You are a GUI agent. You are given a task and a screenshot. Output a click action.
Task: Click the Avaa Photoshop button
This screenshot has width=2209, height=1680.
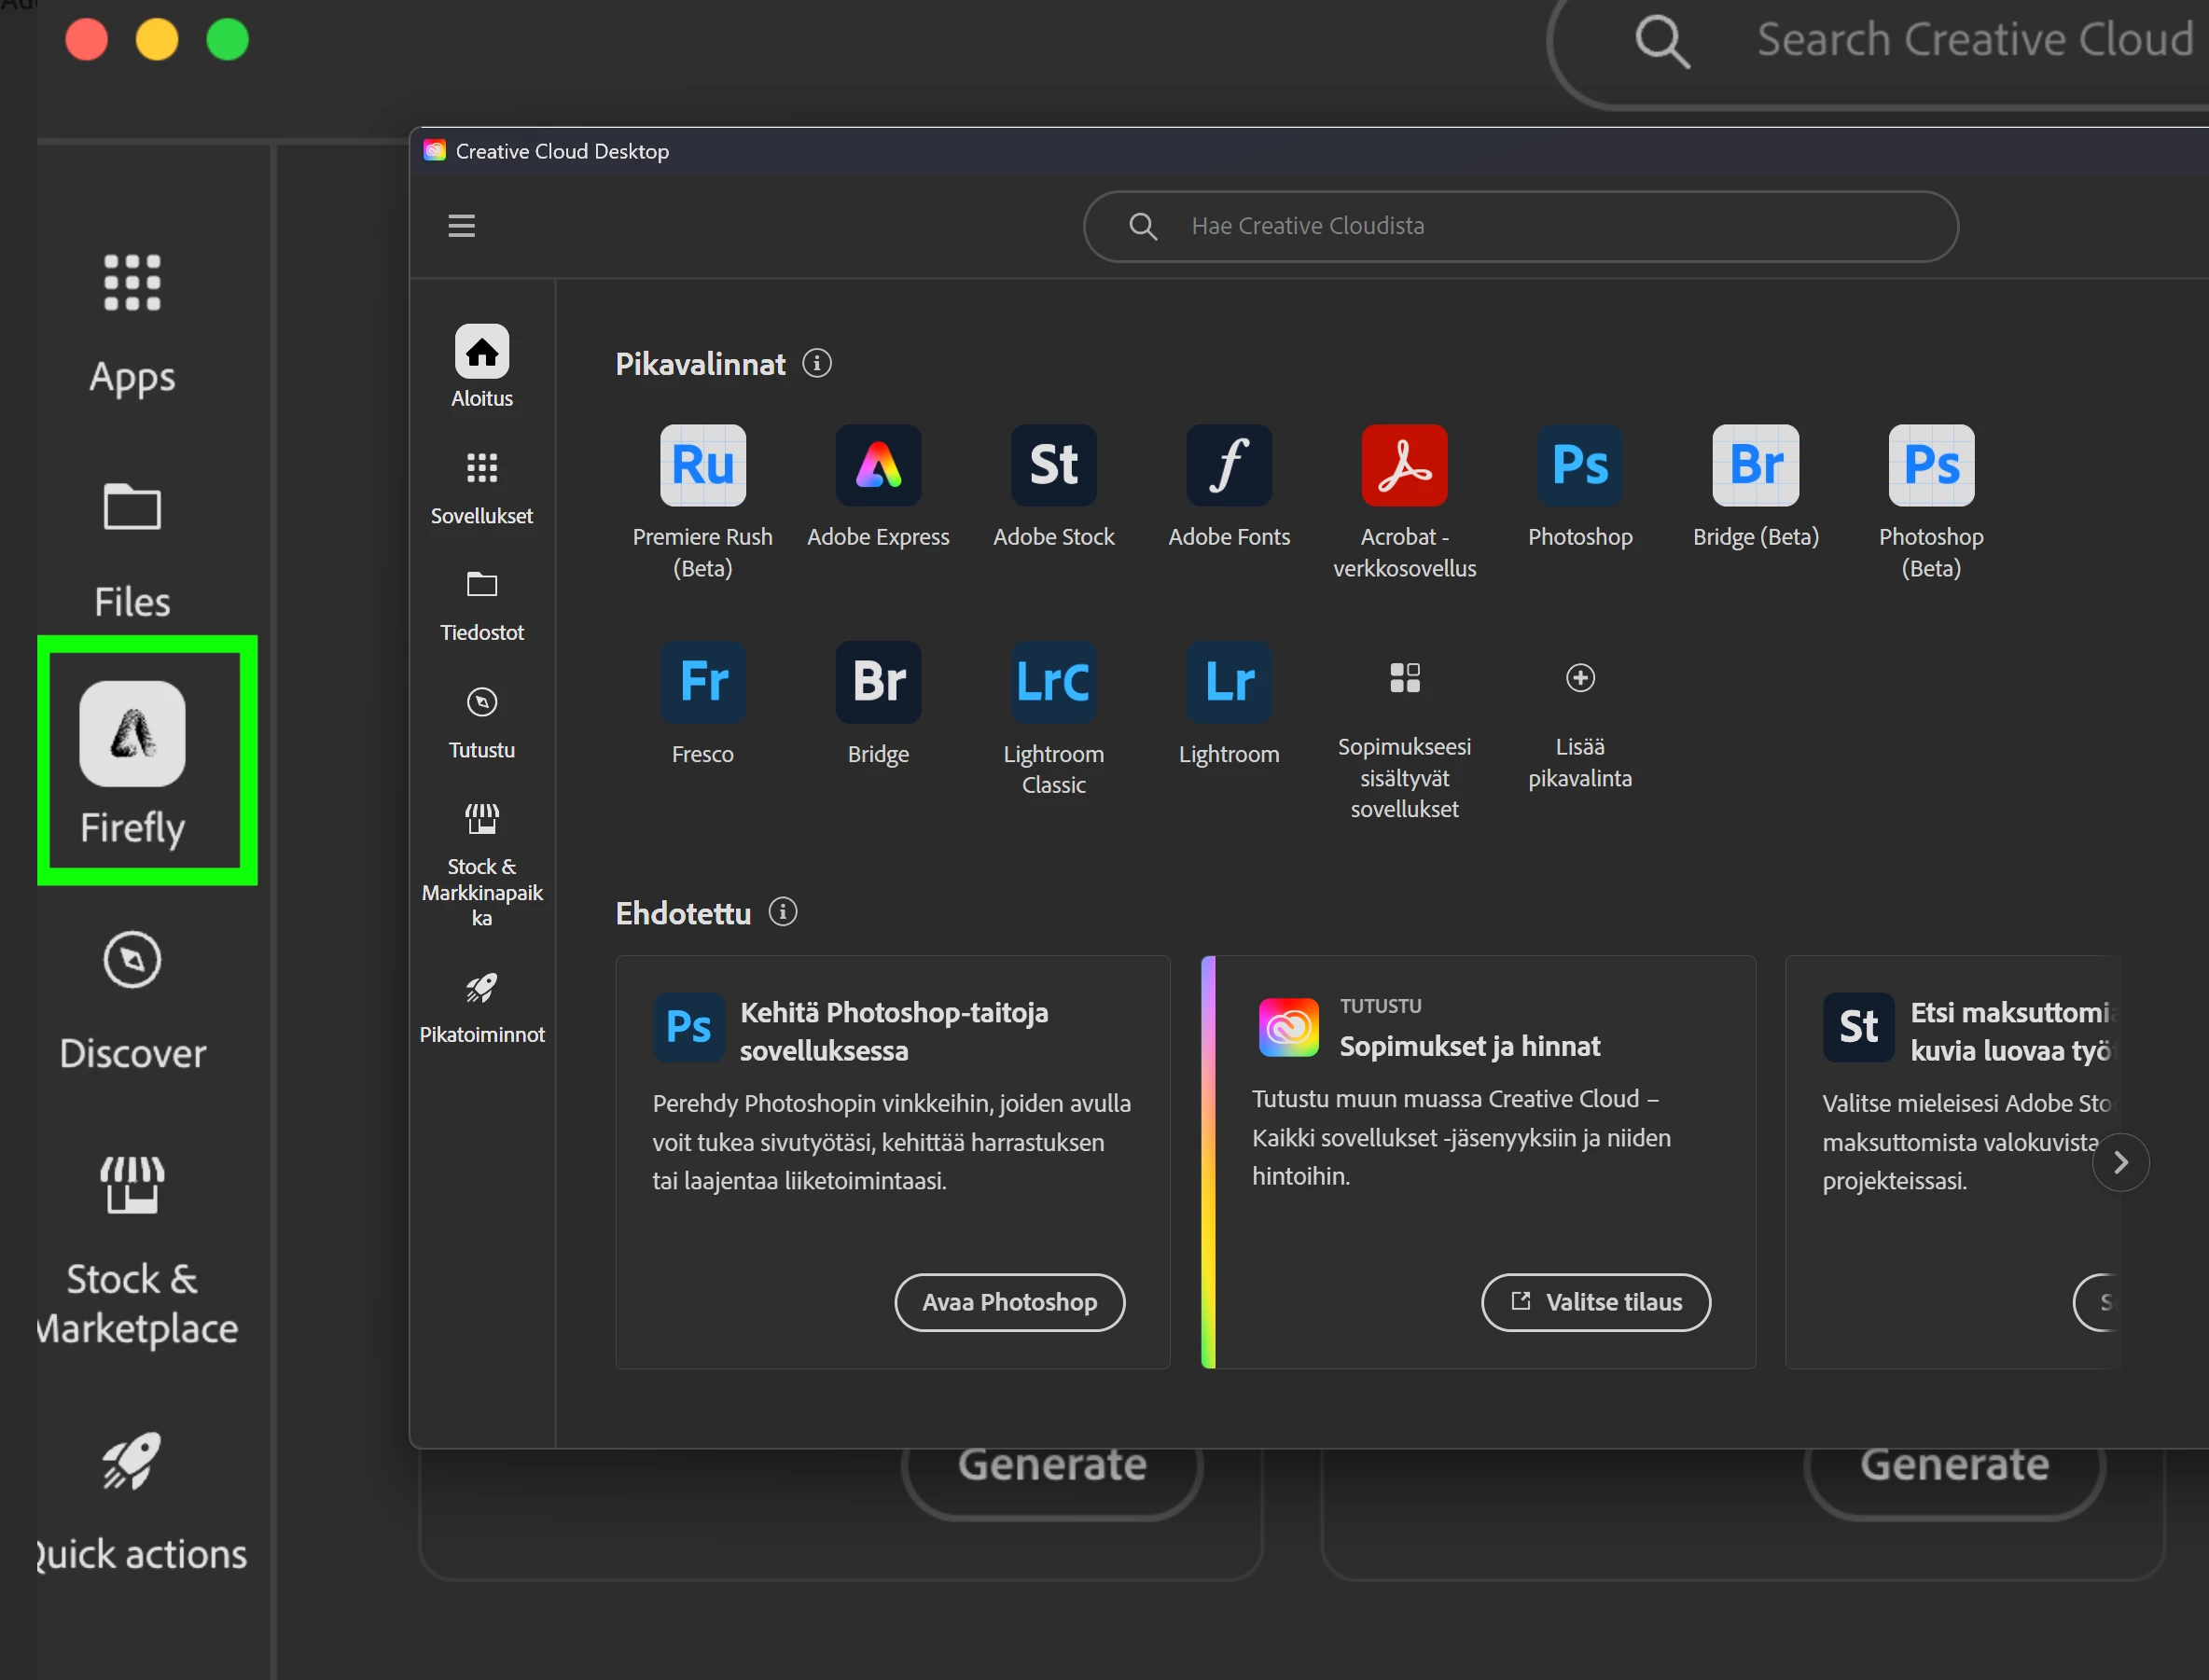click(1009, 1302)
